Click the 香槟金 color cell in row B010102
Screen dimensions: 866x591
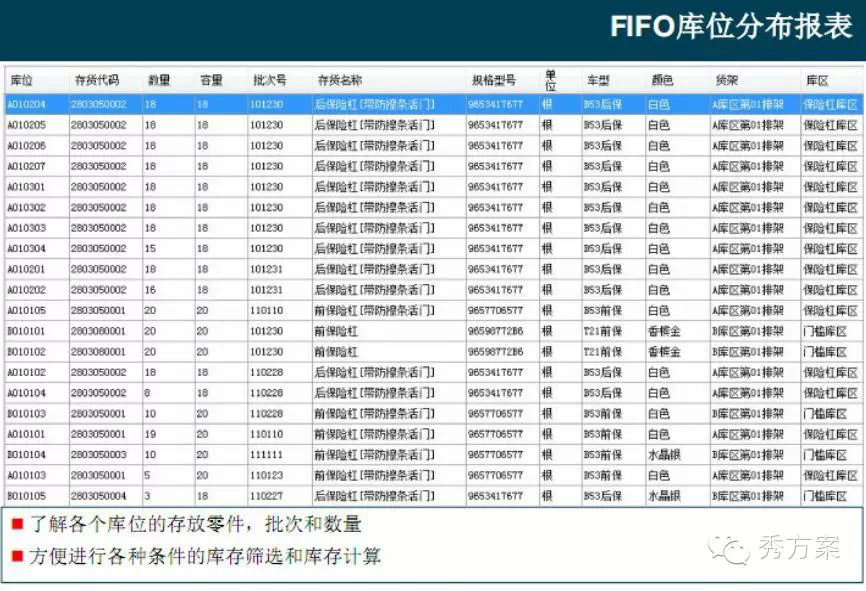tap(664, 352)
